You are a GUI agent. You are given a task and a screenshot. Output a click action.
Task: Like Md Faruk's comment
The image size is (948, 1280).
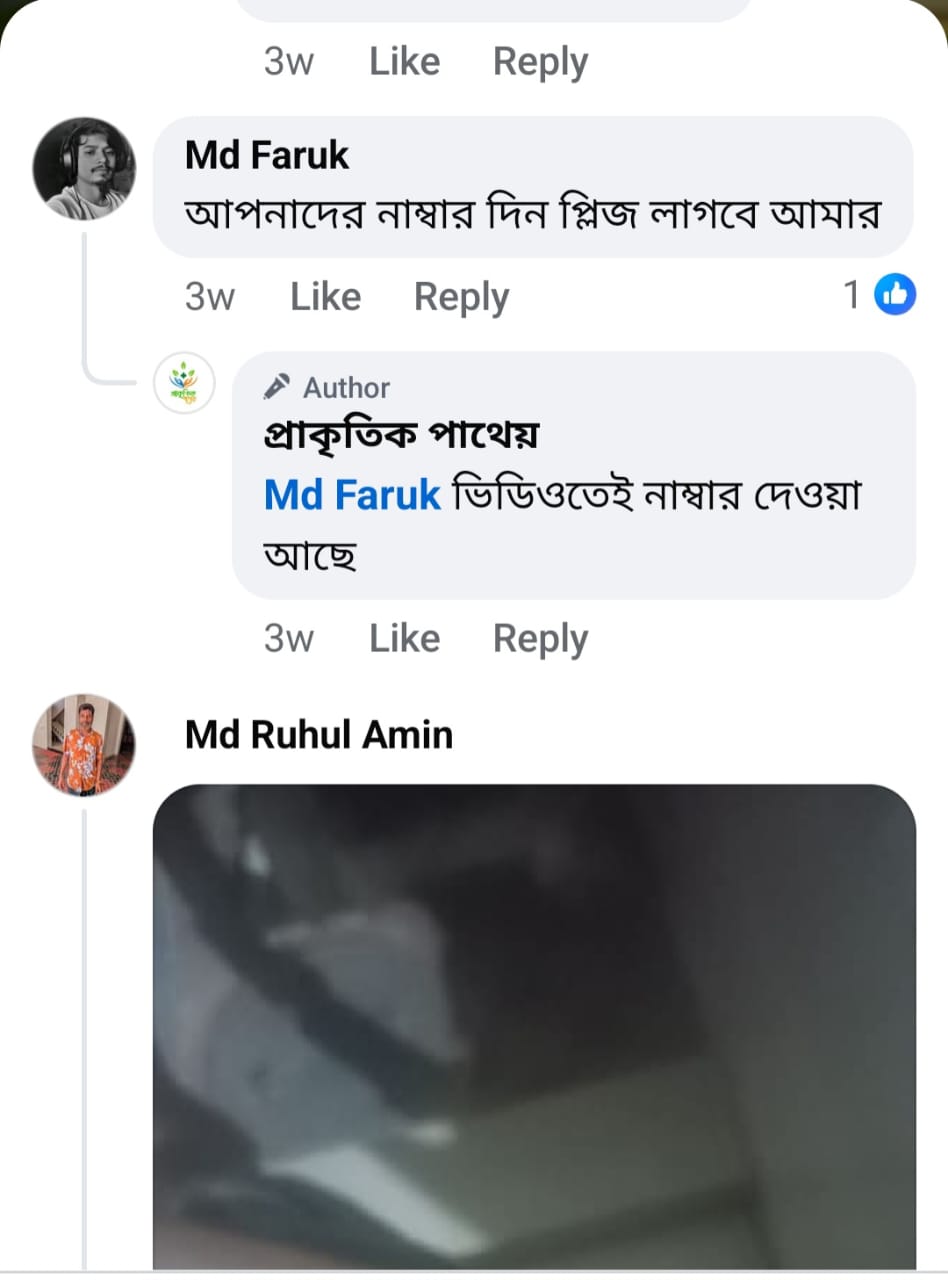[x=325, y=297]
